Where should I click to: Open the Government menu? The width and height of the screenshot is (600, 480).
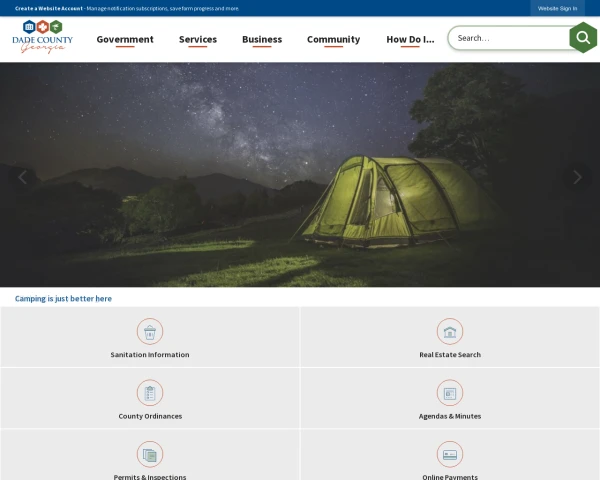[125, 39]
